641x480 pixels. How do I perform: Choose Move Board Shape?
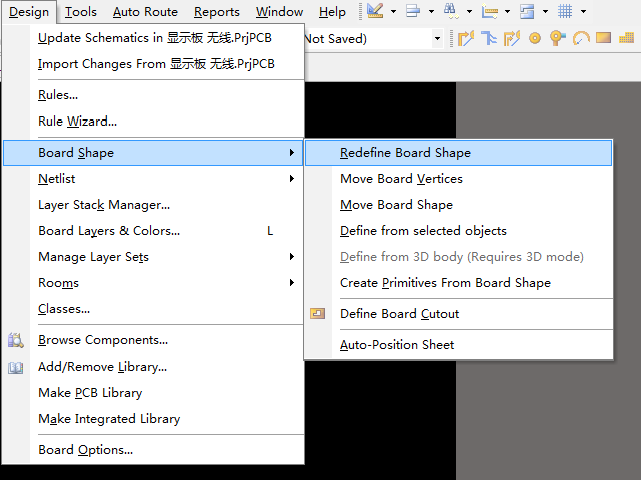coord(458,205)
